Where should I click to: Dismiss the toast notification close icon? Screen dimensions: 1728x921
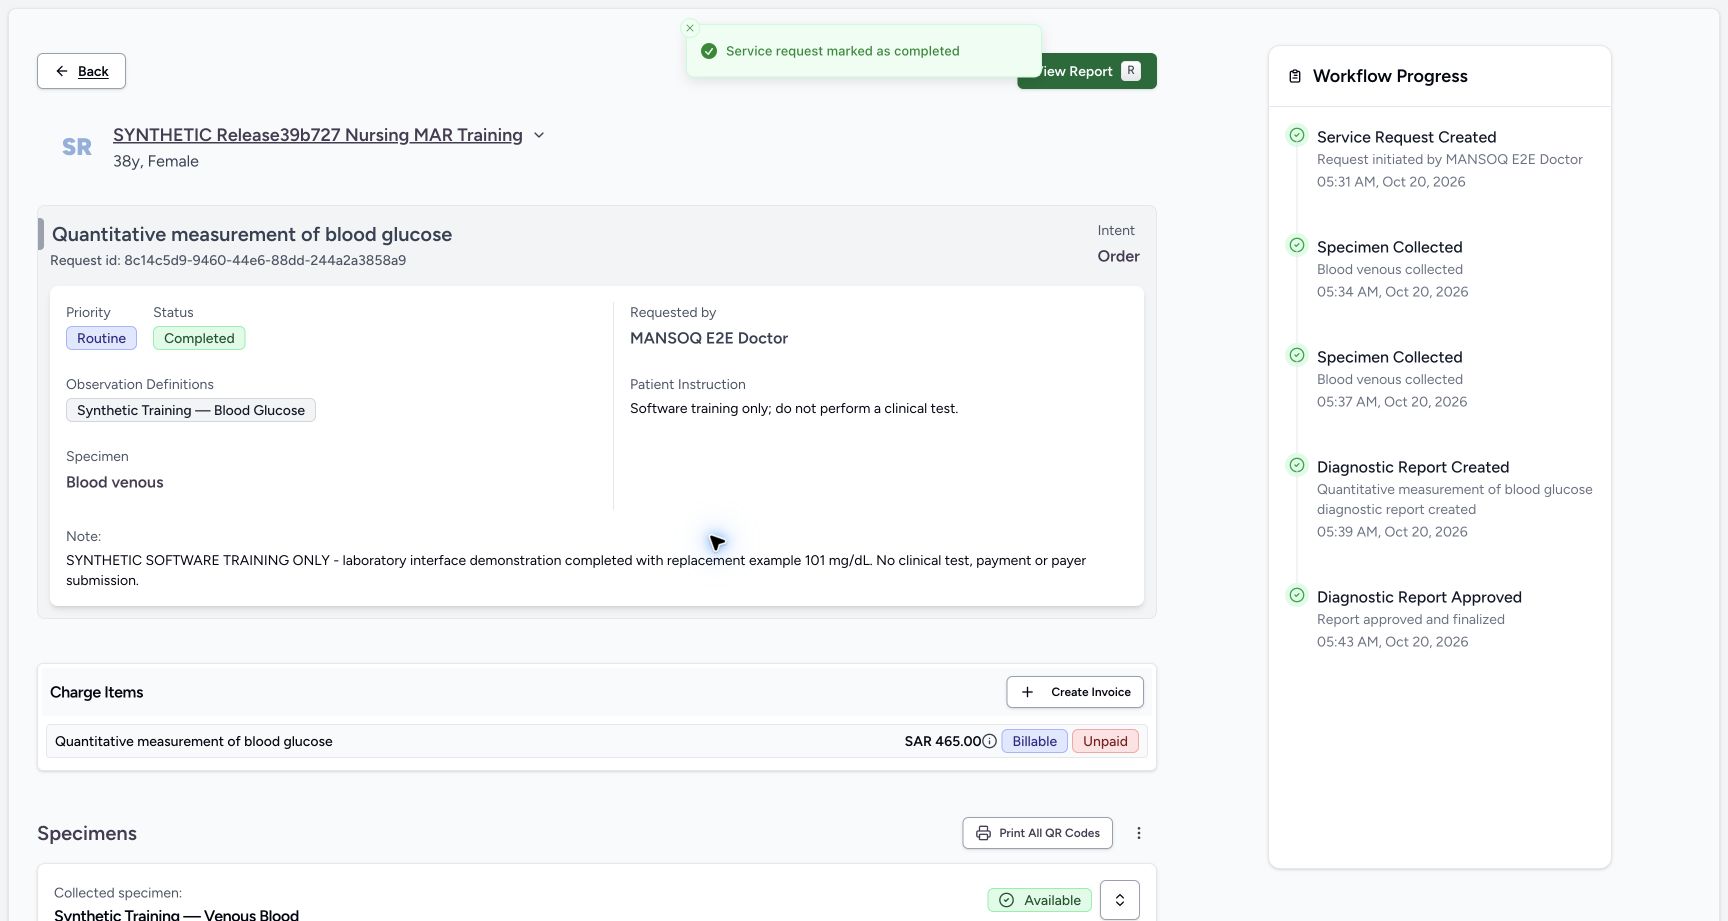click(690, 28)
